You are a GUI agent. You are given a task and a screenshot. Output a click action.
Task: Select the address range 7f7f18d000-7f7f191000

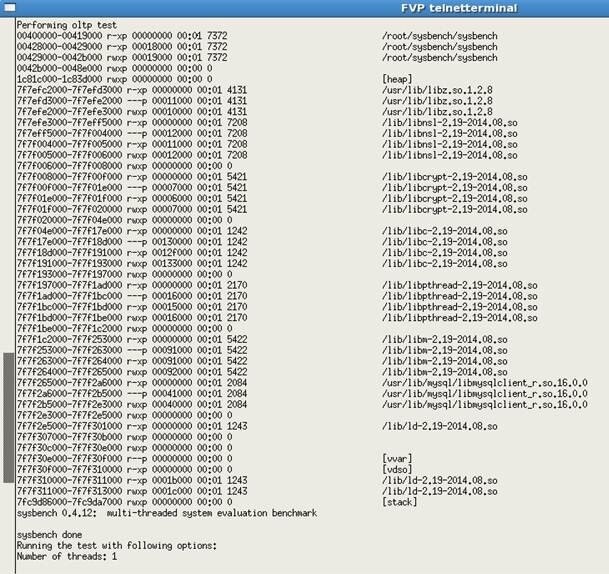pos(70,253)
